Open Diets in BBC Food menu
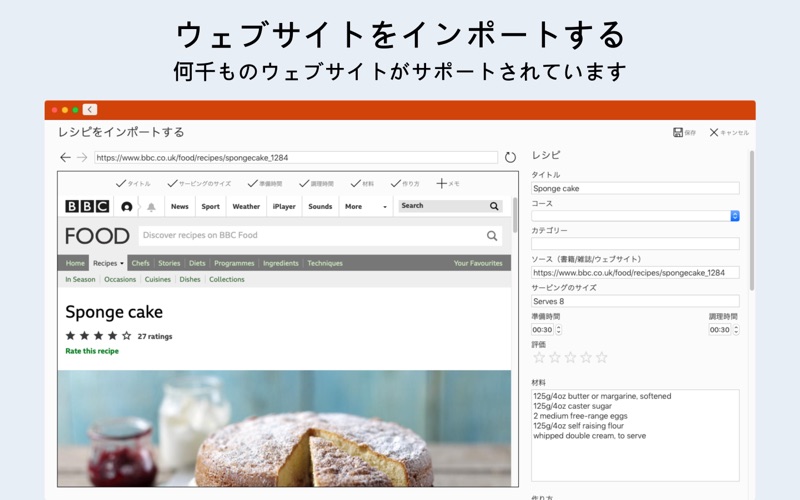This screenshot has width=800, height=500. click(197, 263)
